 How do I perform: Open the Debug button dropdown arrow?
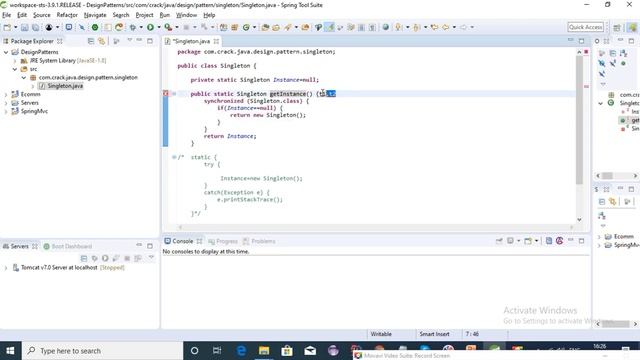coord(141,27)
